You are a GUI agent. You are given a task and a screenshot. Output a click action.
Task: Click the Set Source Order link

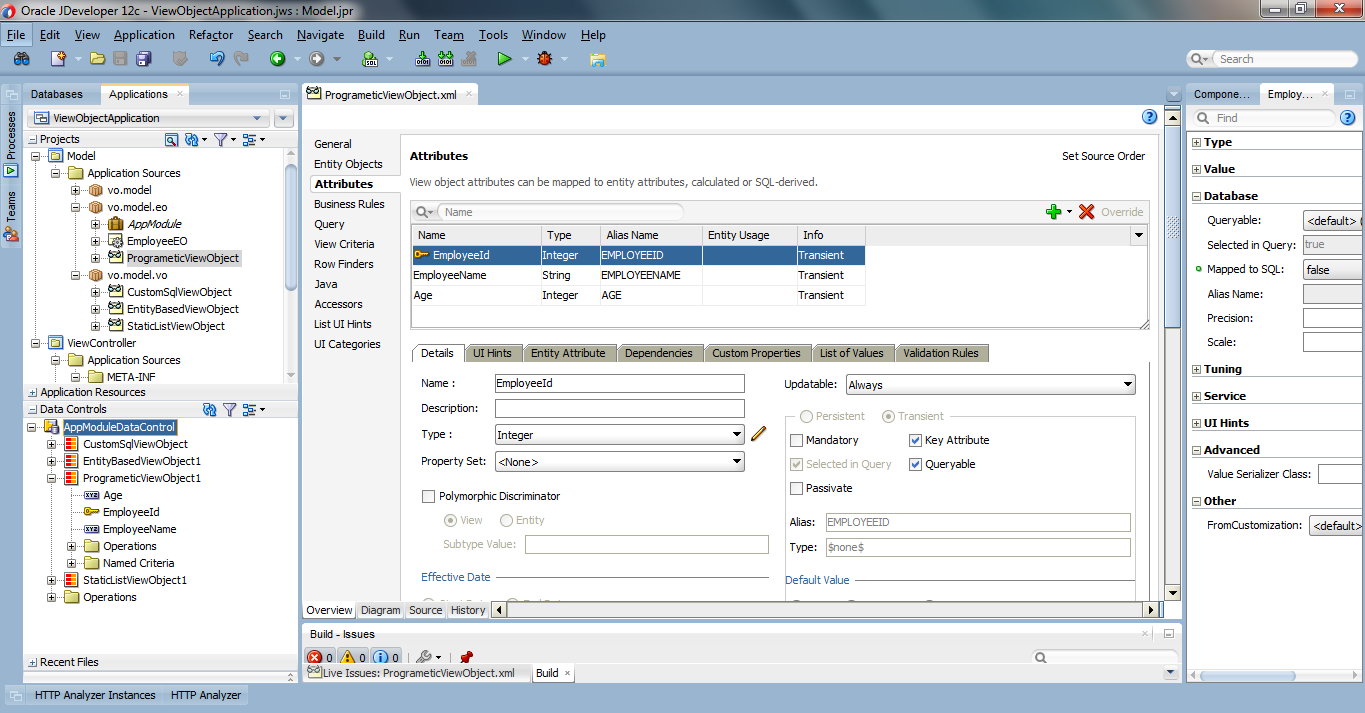1103,156
